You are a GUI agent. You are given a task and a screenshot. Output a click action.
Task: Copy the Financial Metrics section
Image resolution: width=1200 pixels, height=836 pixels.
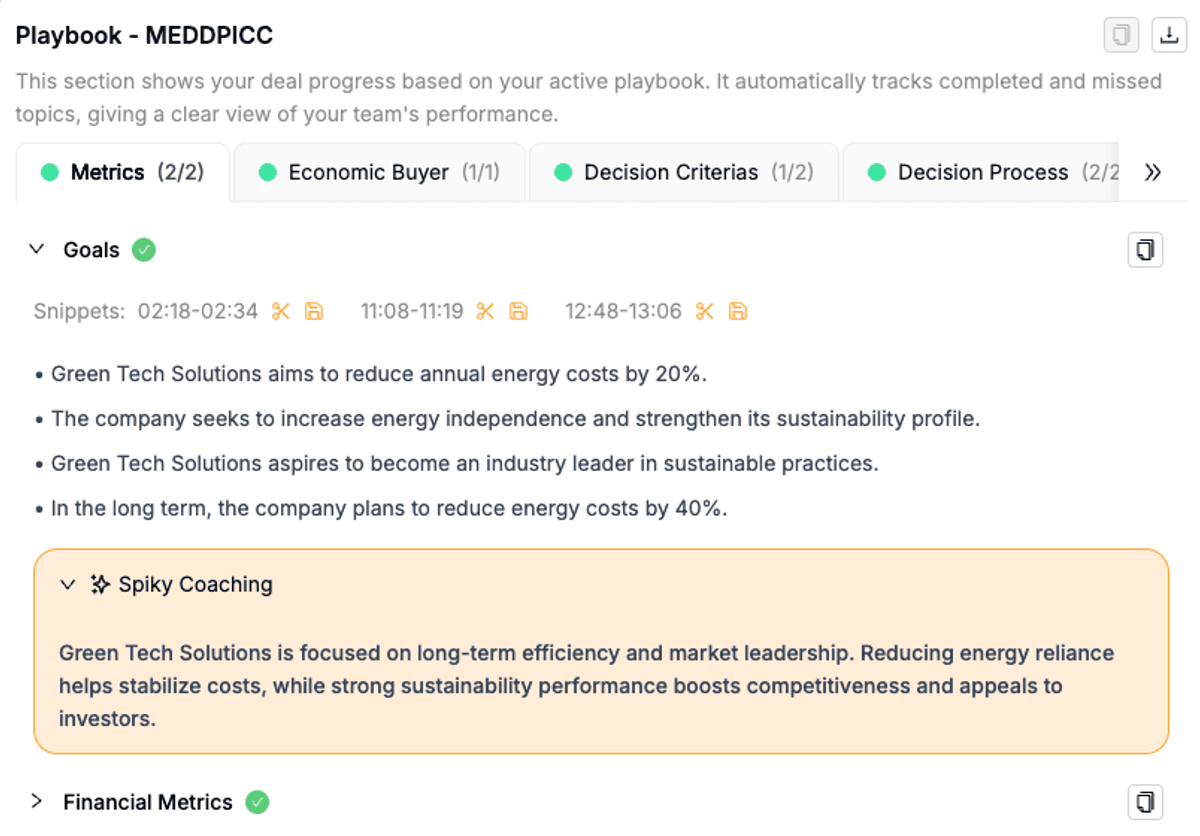click(1146, 802)
